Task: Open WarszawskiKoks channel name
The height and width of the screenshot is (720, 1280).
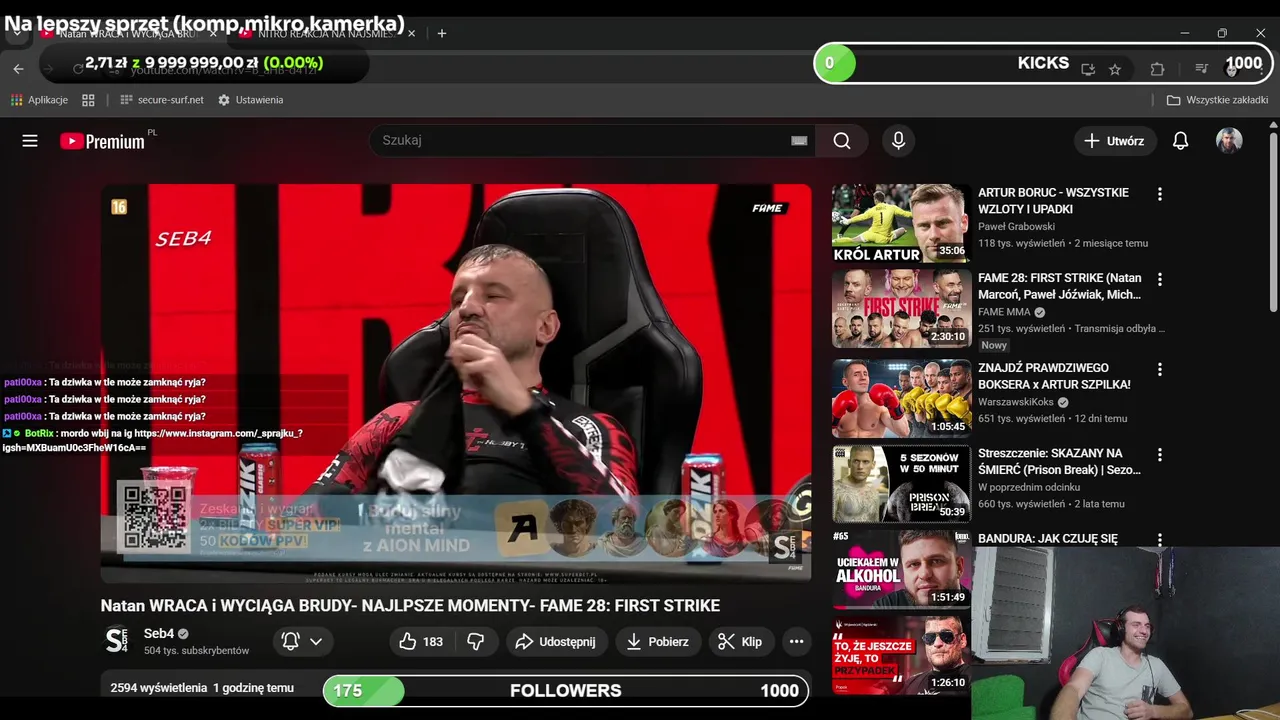Action: pyautogui.click(x=1015, y=402)
